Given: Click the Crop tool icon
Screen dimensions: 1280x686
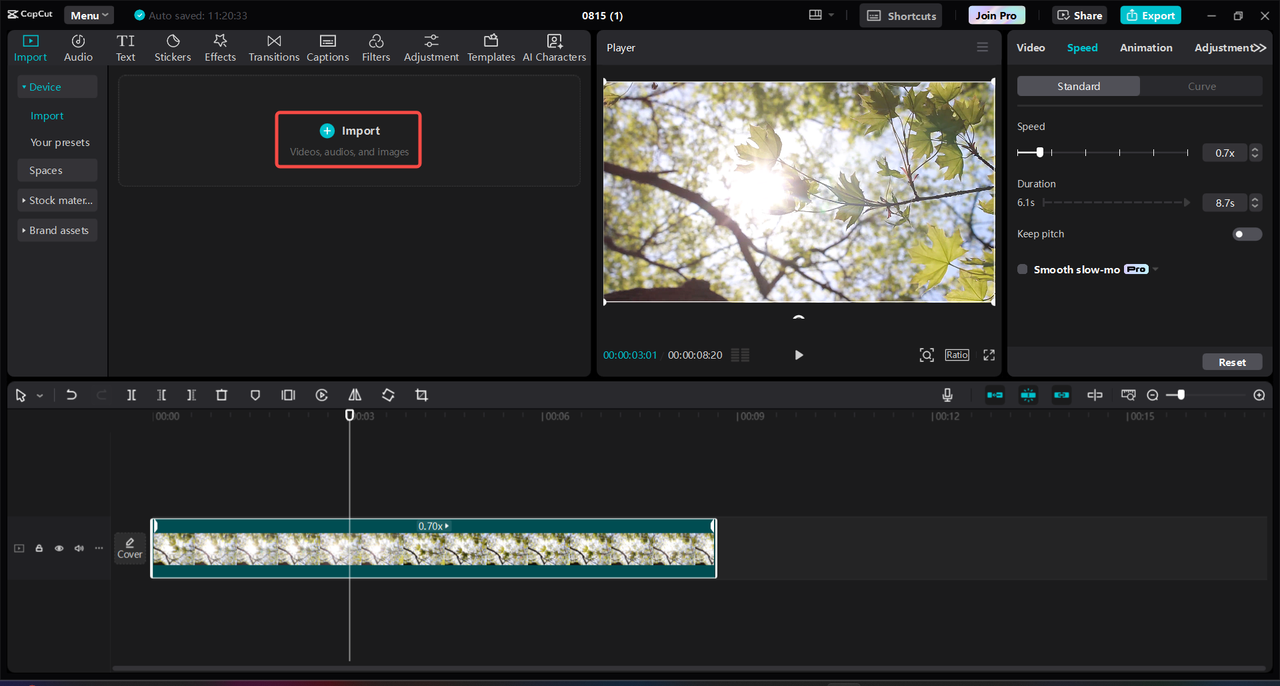Looking at the screenshot, I should click(x=421, y=395).
